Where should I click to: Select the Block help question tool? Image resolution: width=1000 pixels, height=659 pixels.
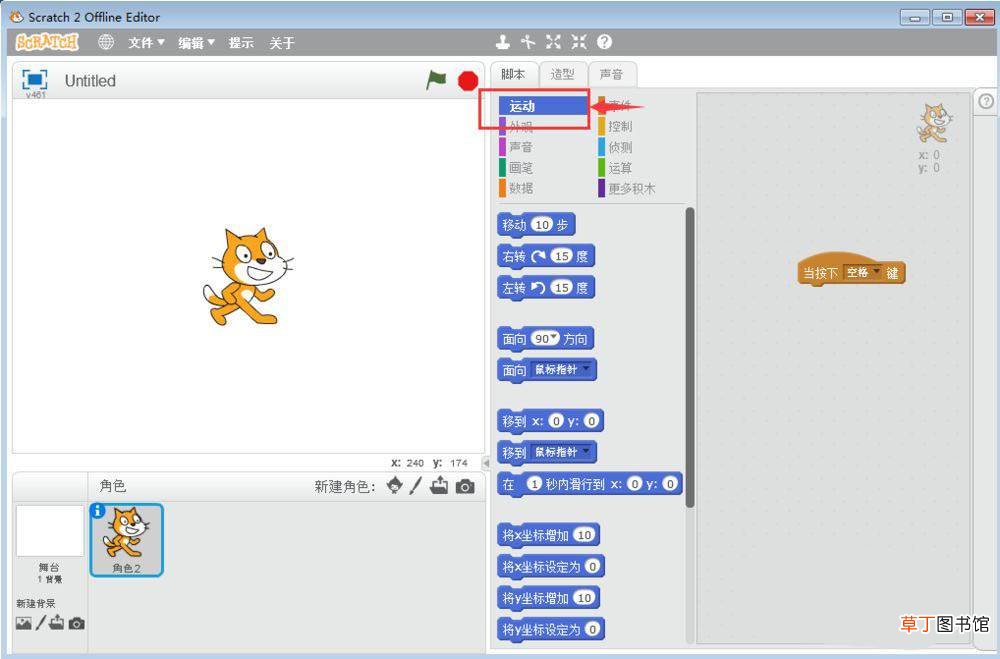click(605, 42)
